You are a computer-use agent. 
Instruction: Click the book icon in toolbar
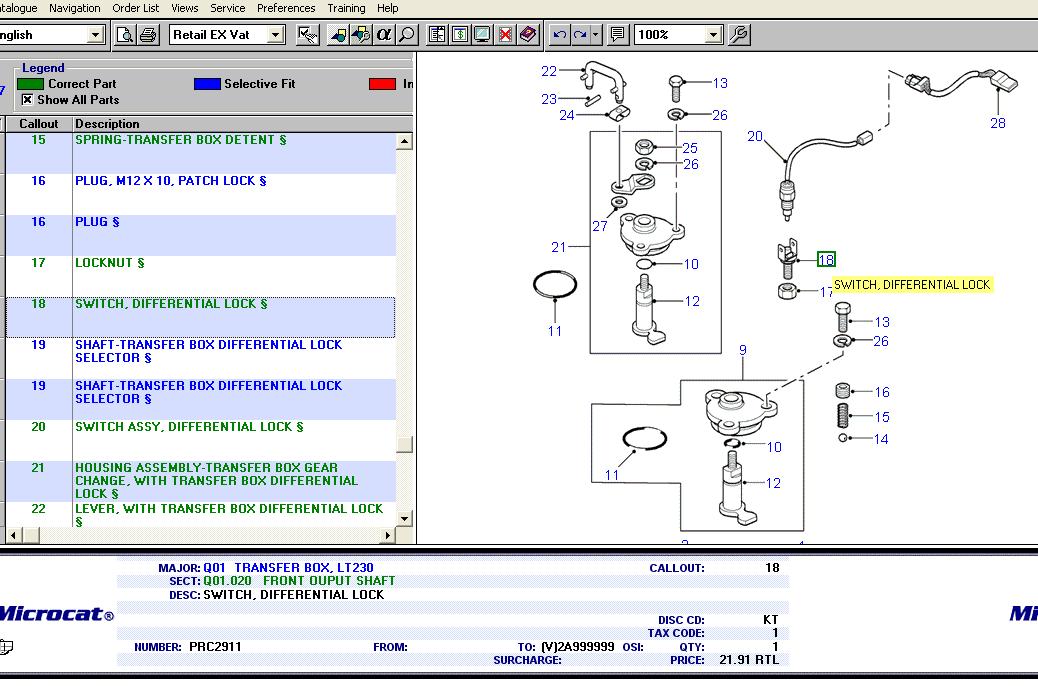pos(528,35)
